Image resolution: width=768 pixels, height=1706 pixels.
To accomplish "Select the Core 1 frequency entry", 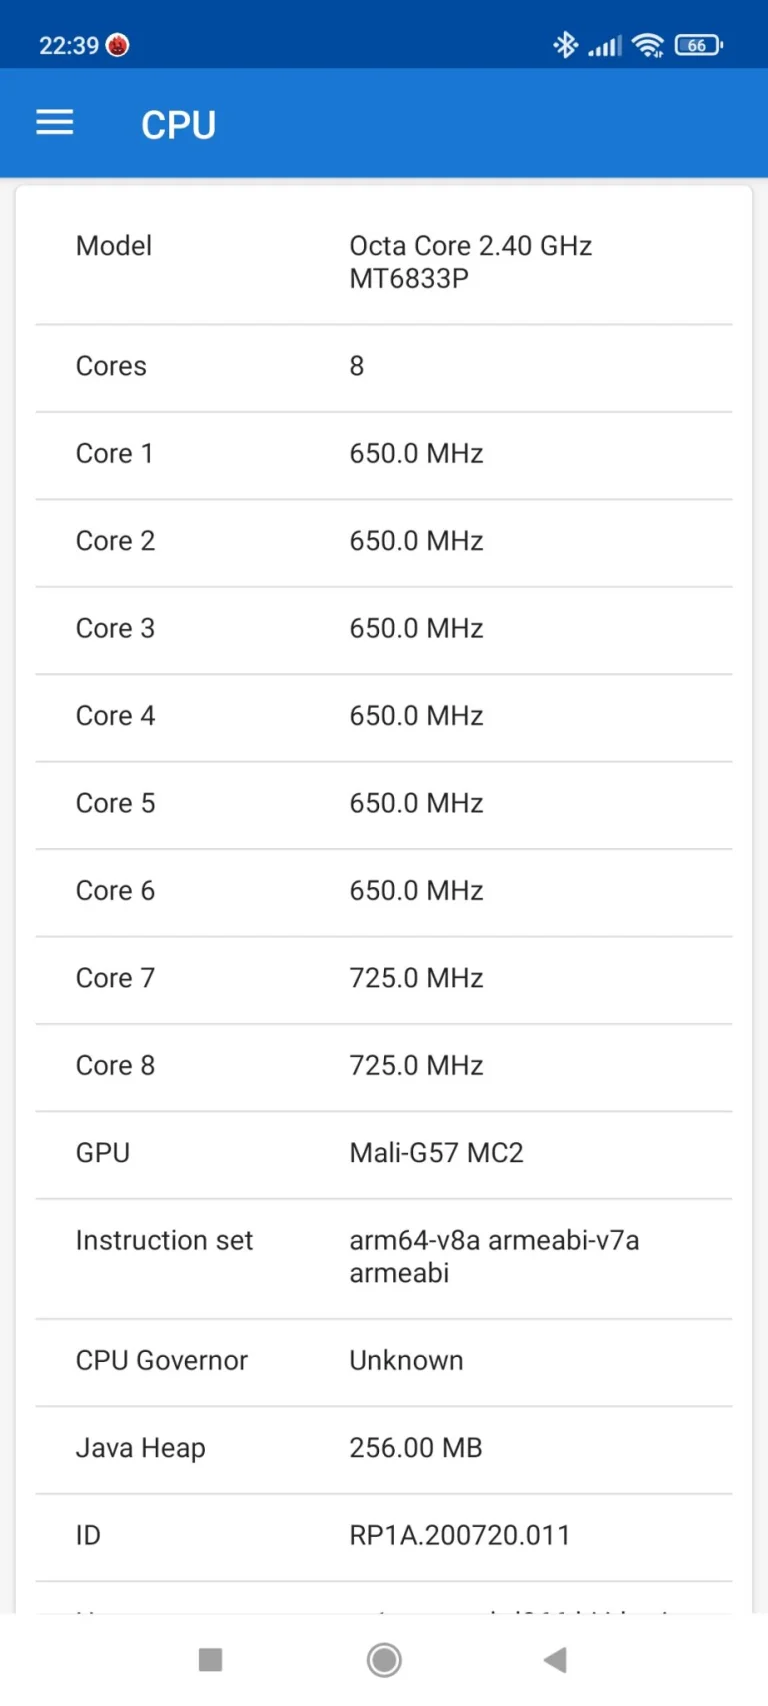I will click(x=384, y=454).
